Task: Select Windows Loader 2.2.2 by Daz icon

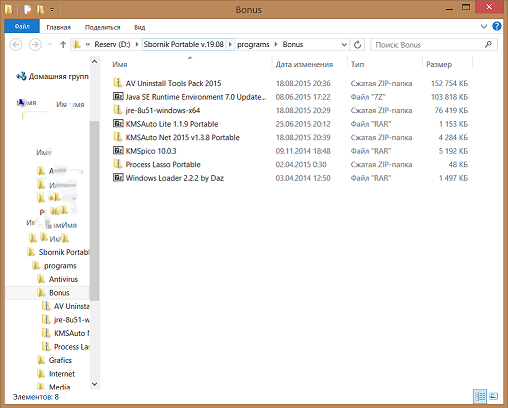Action: click(x=118, y=177)
